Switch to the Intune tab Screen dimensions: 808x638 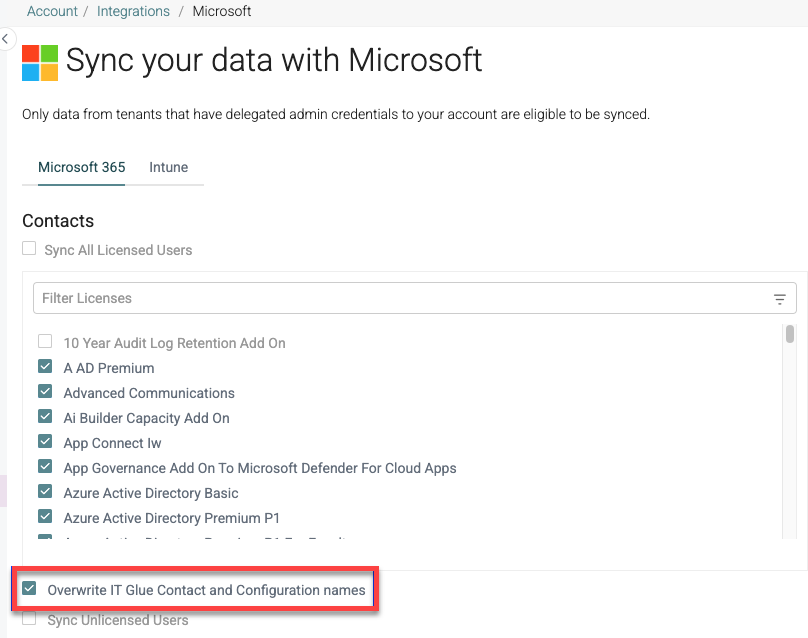click(x=168, y=167)
